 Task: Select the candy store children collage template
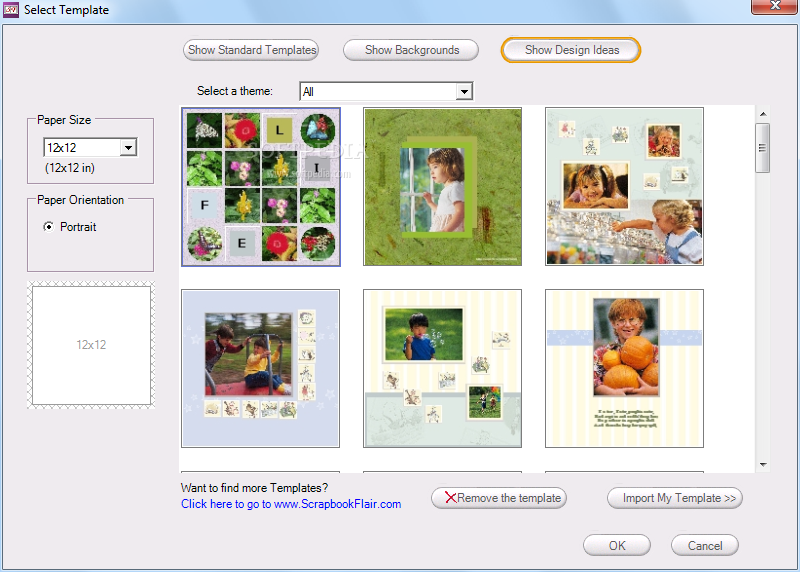pyautogui.click(x=624, y=186)
